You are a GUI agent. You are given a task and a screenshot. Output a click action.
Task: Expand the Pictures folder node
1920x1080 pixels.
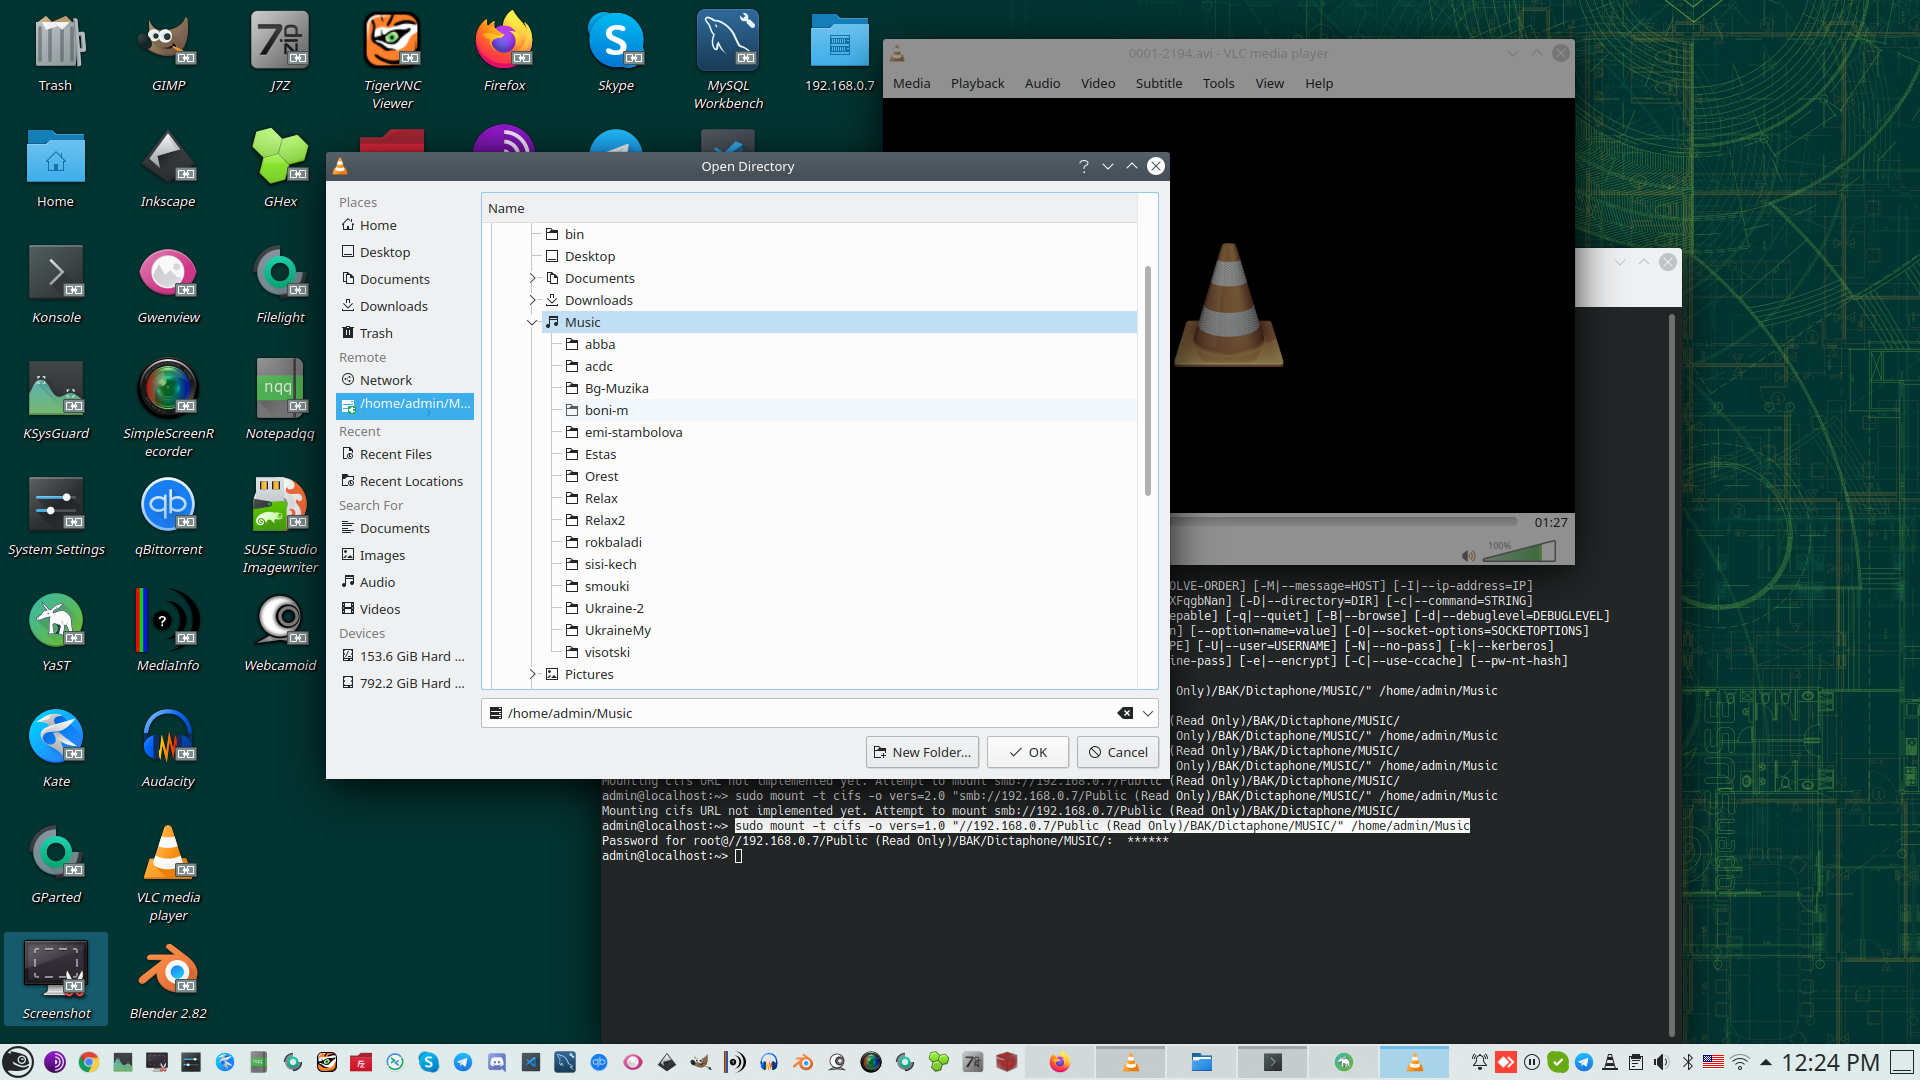[532, 674]
